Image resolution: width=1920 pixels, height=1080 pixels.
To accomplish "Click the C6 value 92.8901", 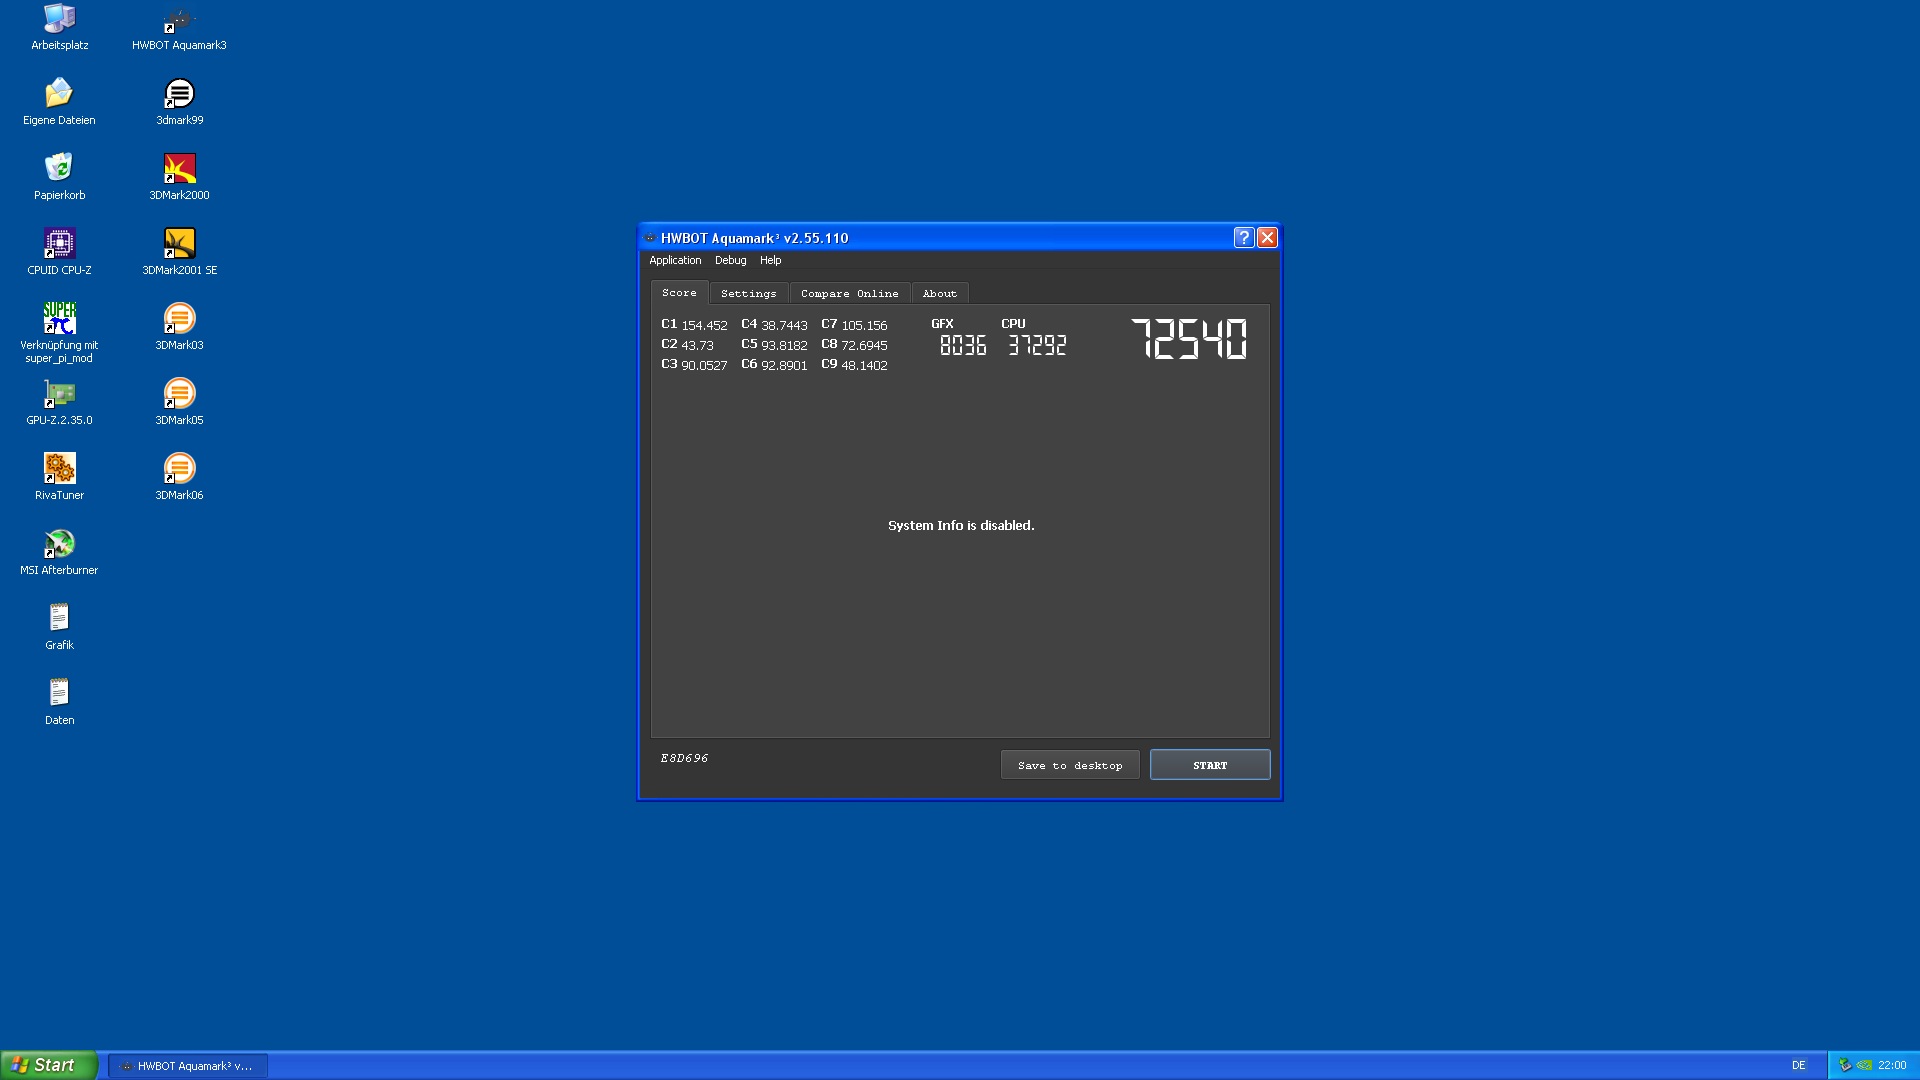I will 784,366.
